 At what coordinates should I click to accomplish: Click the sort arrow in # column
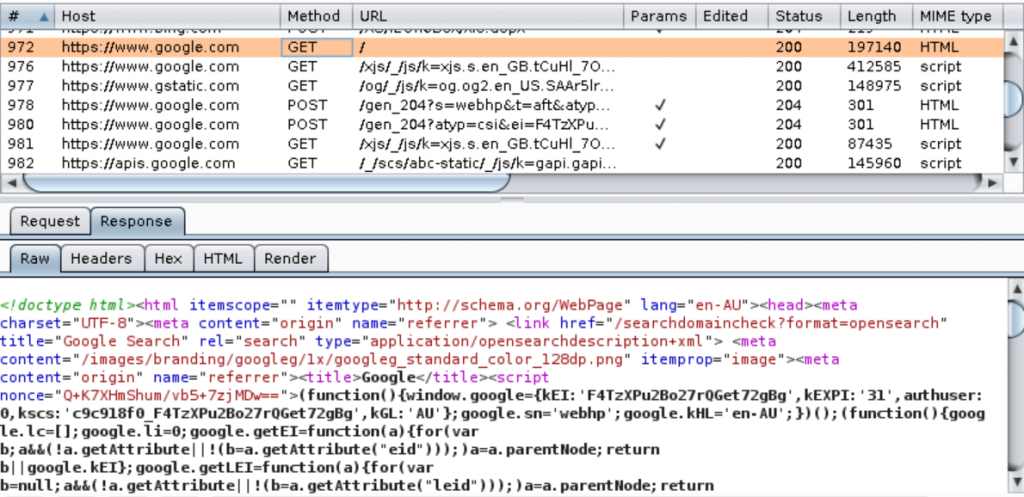[42, 17]
